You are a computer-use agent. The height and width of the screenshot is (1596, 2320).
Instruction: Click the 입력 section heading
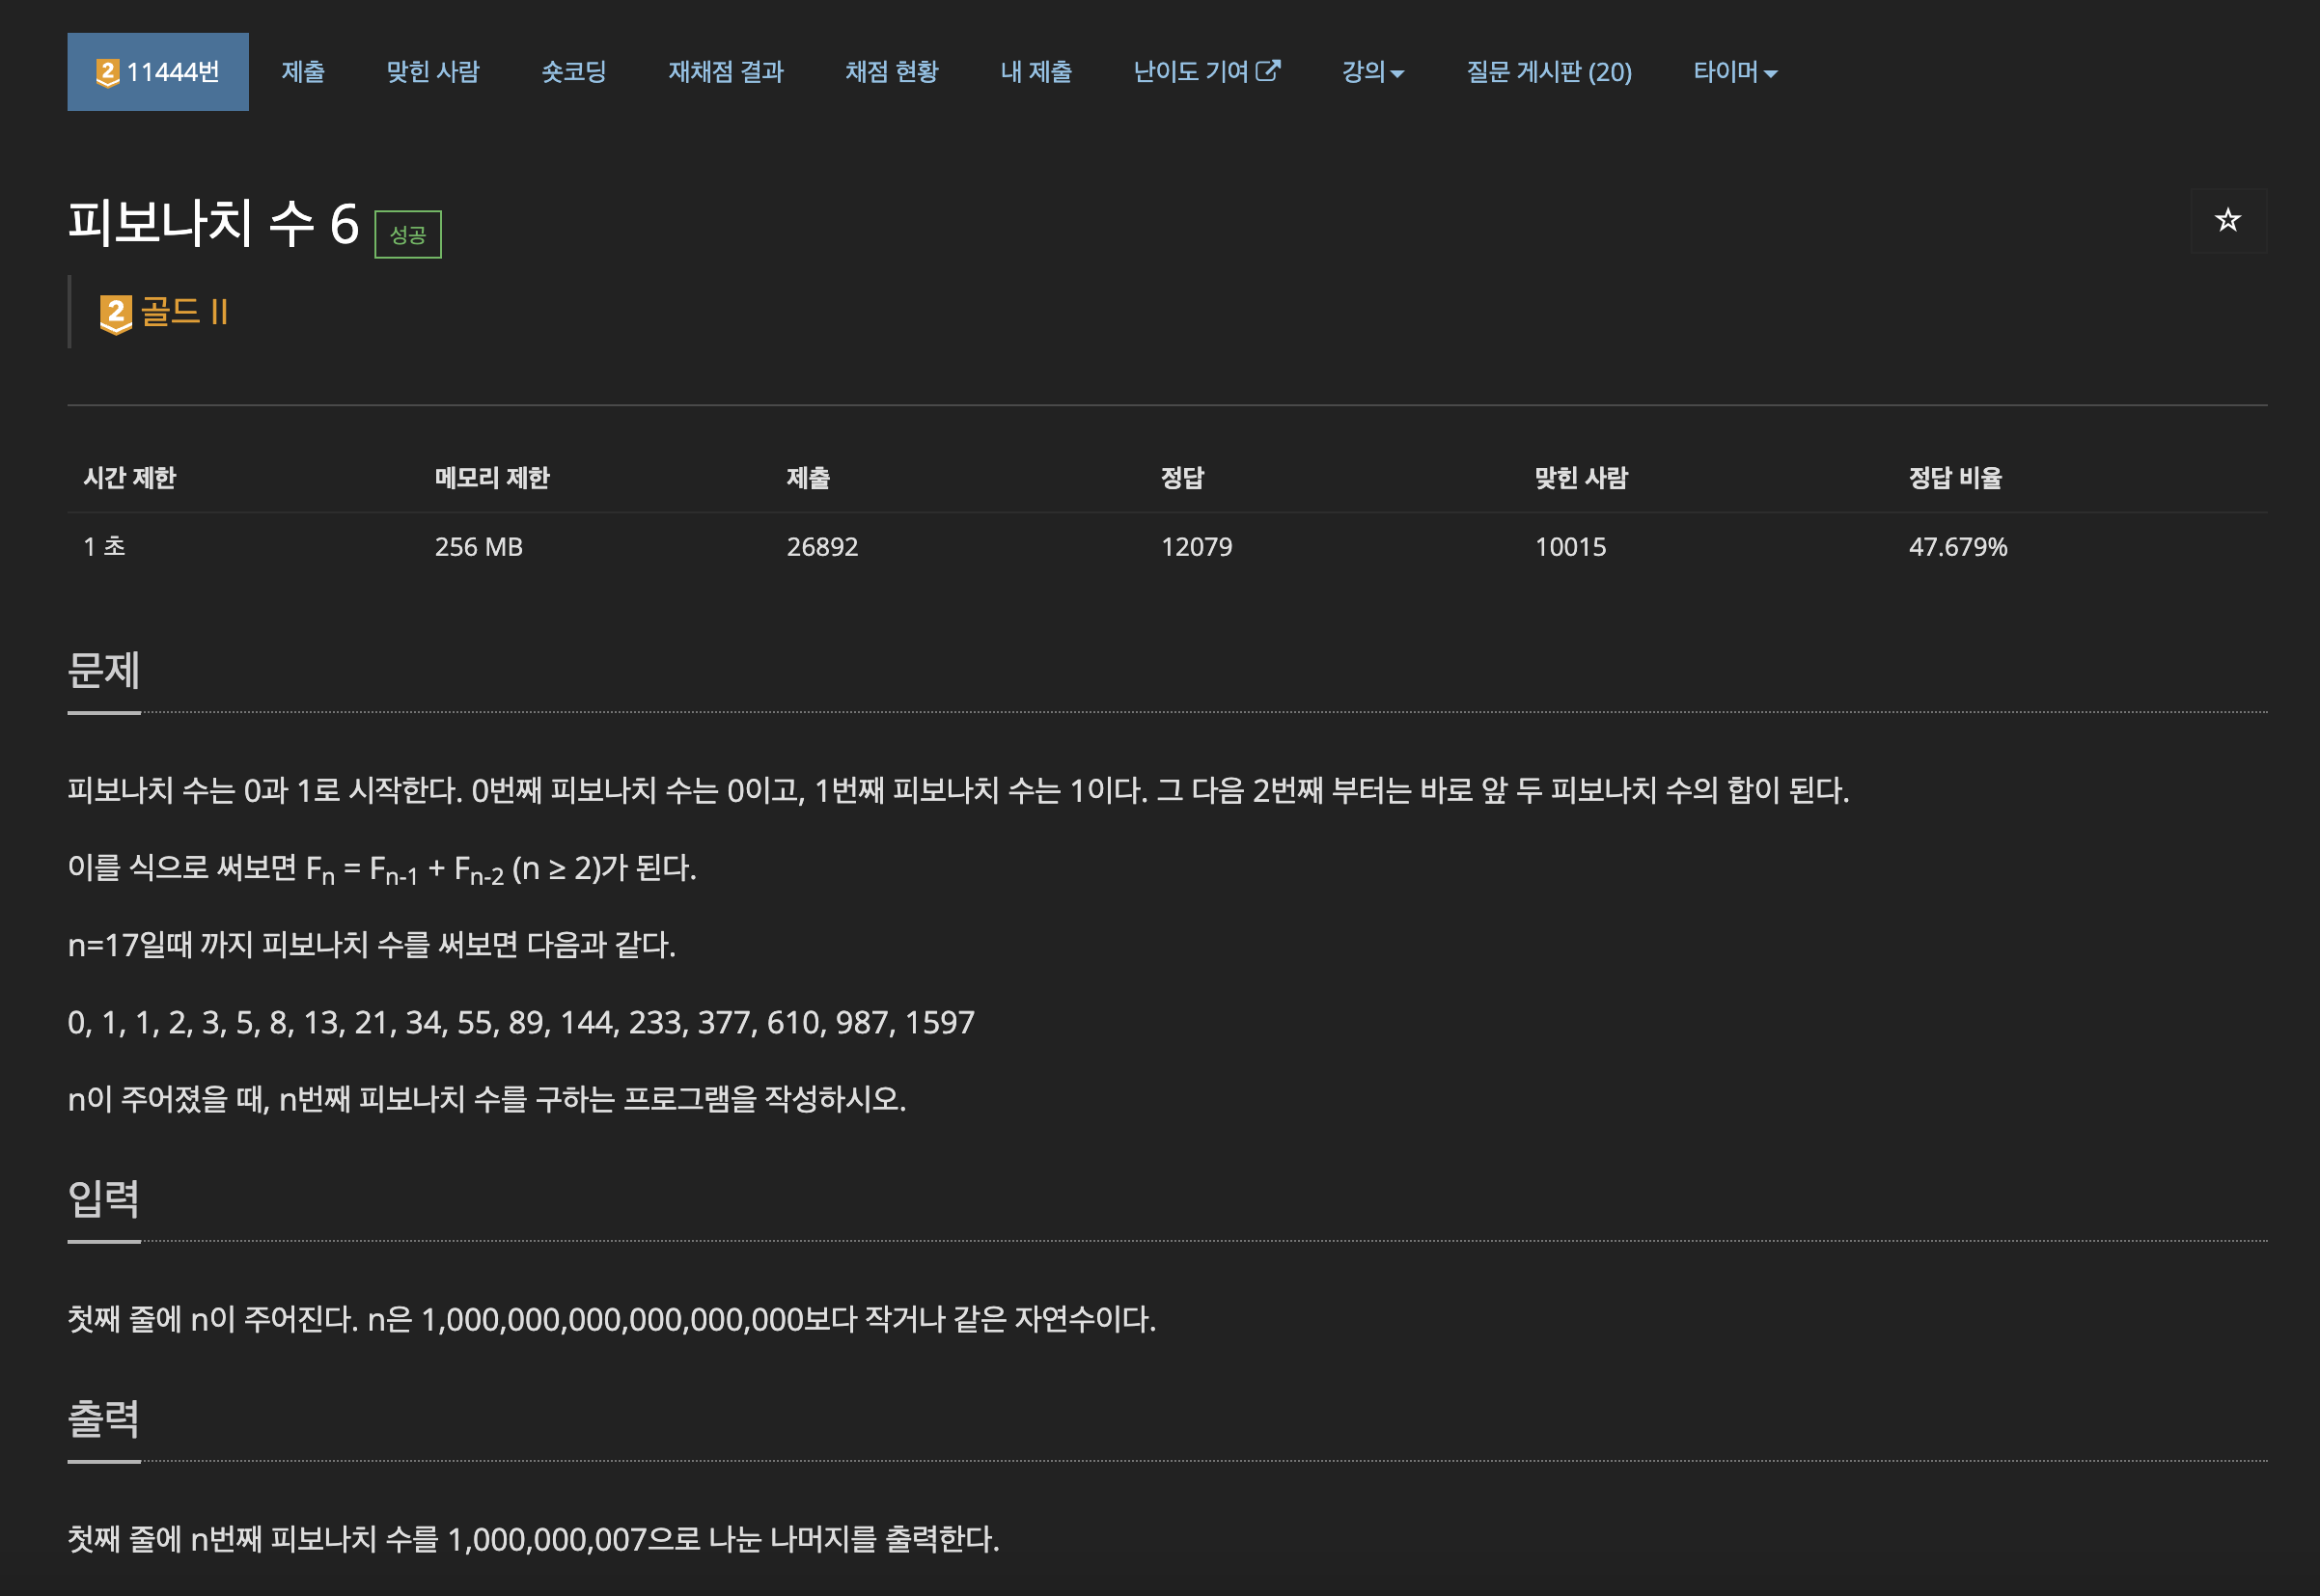[x=103, y=1198]
